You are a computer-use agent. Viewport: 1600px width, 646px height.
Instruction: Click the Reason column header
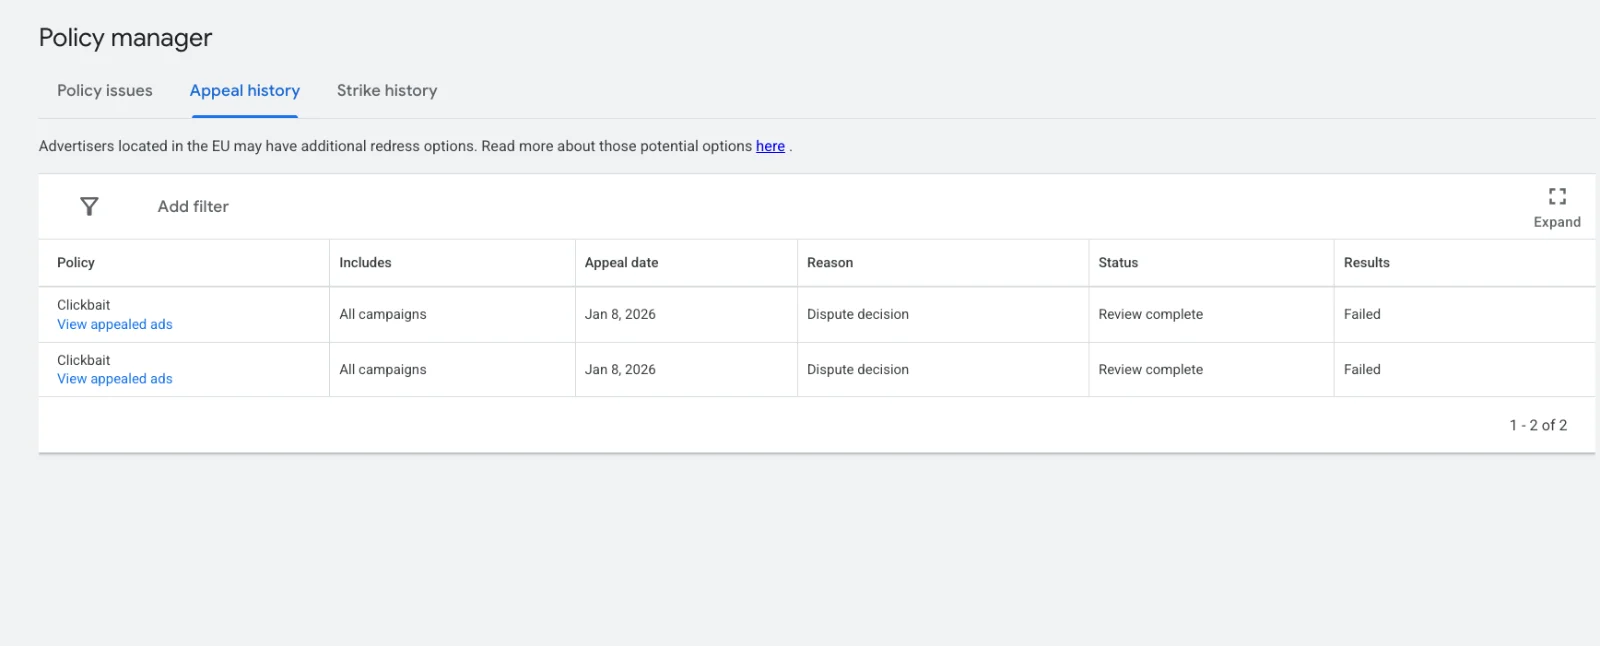(x=830, y=262)
